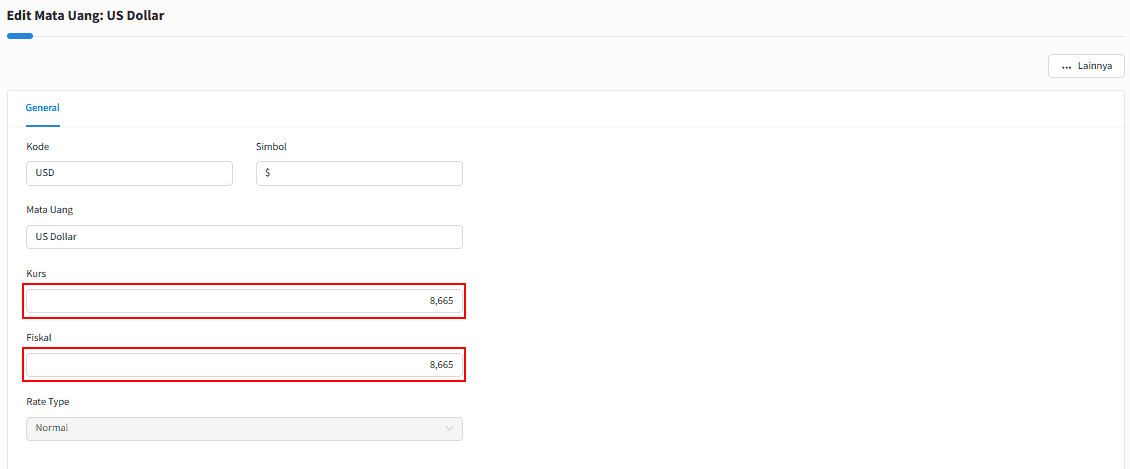This screenshot has width=1130, height=469.
Task: Click the Fiskal field label
Action: pyautogui.click(x=39, y=337)
